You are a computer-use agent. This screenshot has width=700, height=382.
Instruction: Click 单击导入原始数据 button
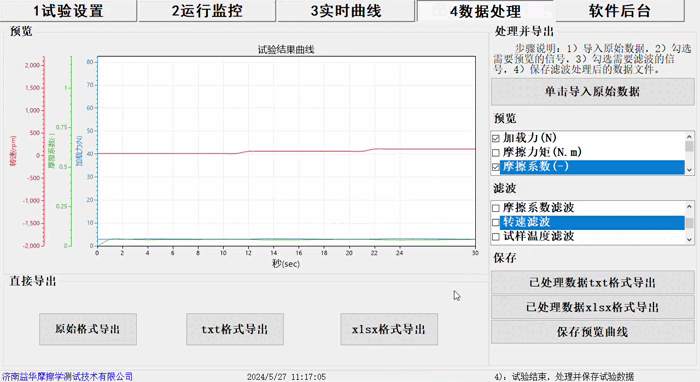(x=592, y=92)
